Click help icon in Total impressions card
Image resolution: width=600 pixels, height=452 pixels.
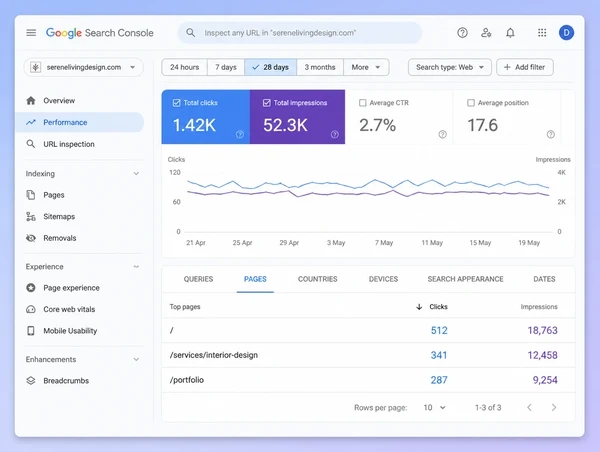click(x=335, y=134)
